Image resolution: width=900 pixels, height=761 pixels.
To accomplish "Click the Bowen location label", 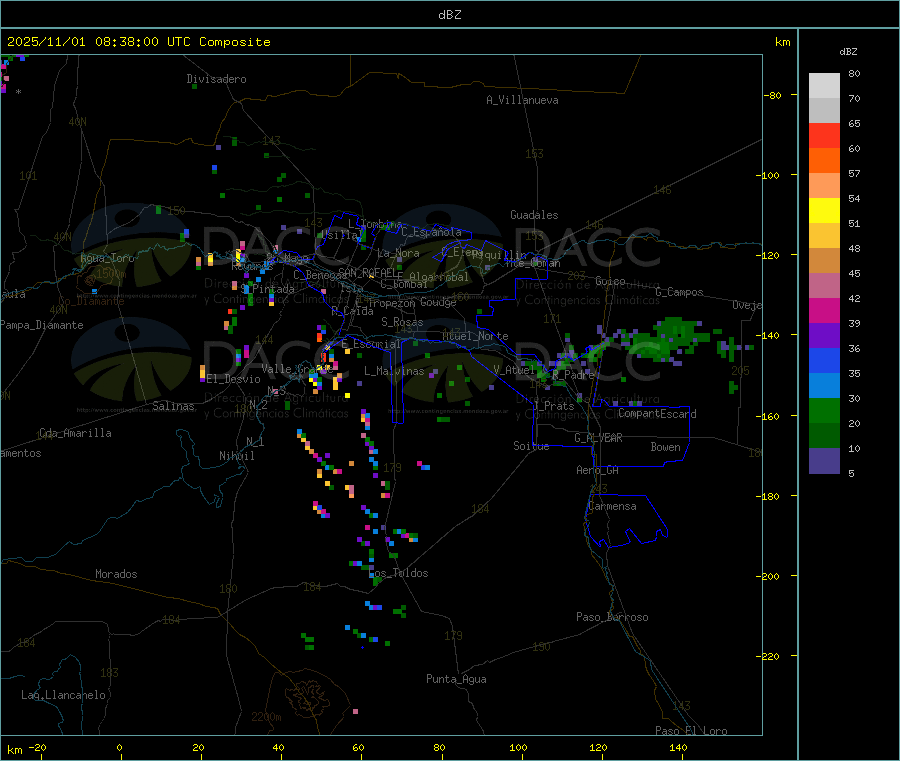I will 666,446.
